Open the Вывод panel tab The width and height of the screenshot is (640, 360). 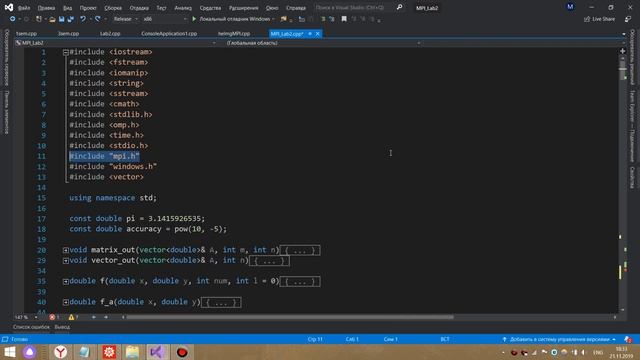point(62,327)
